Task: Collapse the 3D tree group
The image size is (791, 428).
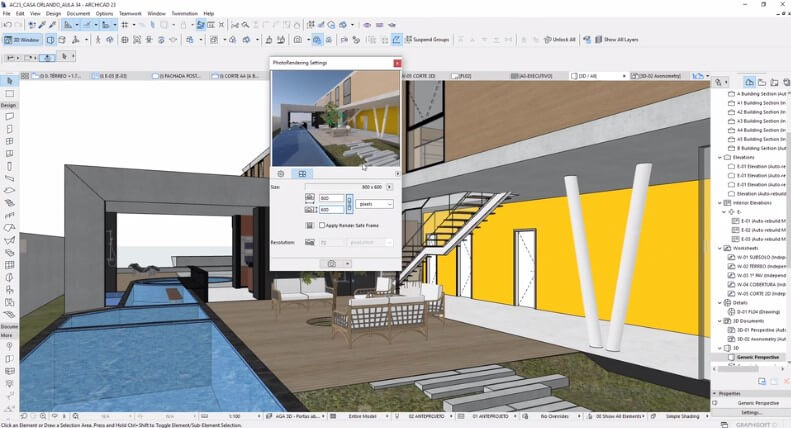Action: (720, 348)
